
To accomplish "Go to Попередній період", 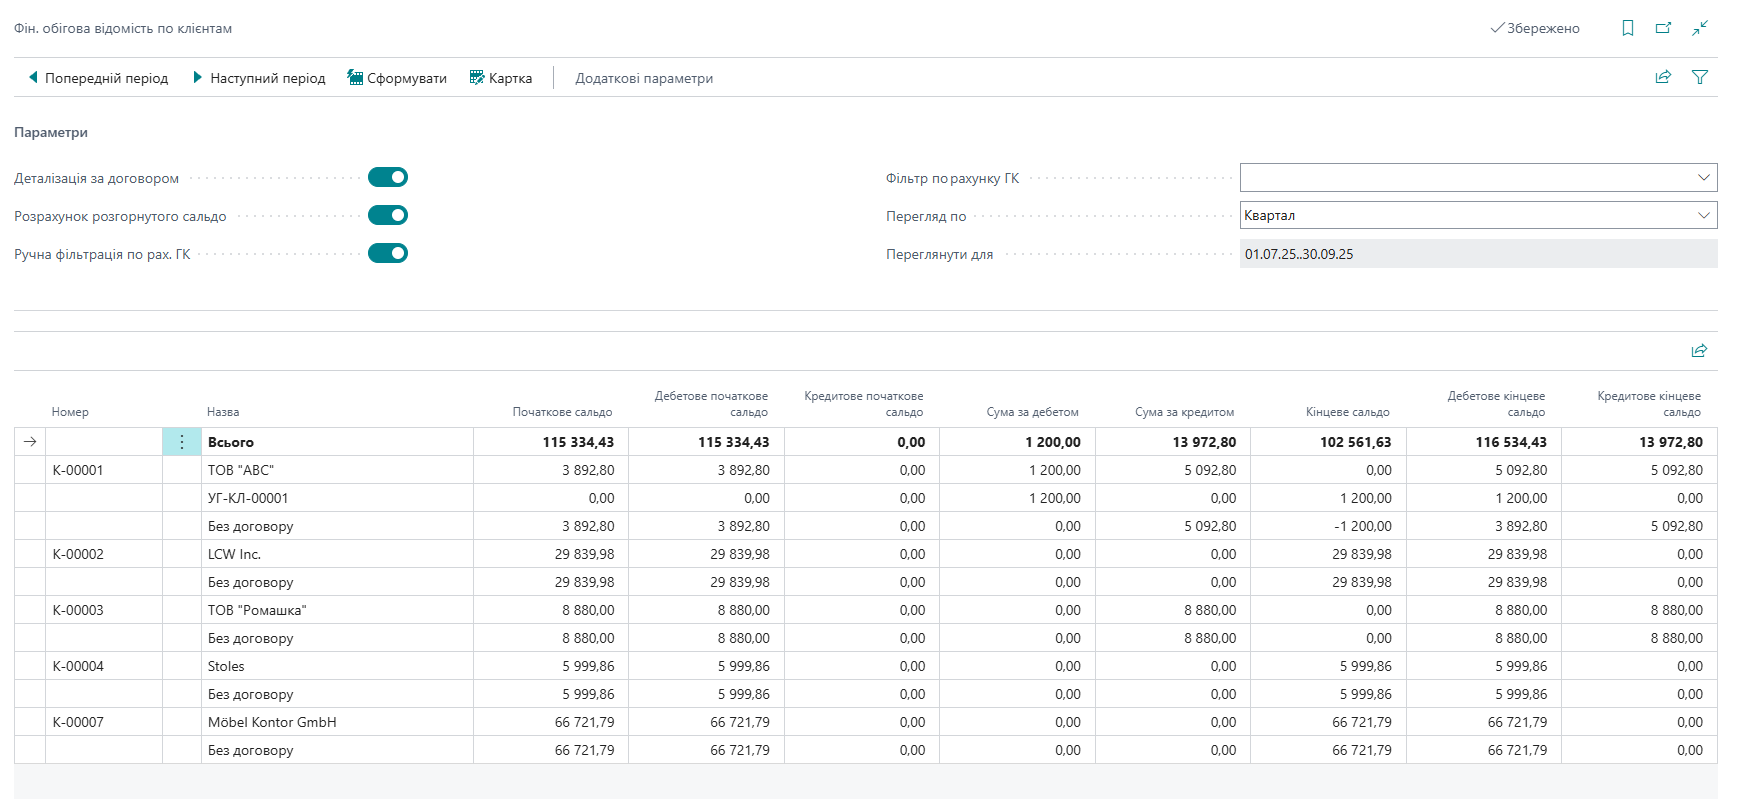I will (98, 78).
